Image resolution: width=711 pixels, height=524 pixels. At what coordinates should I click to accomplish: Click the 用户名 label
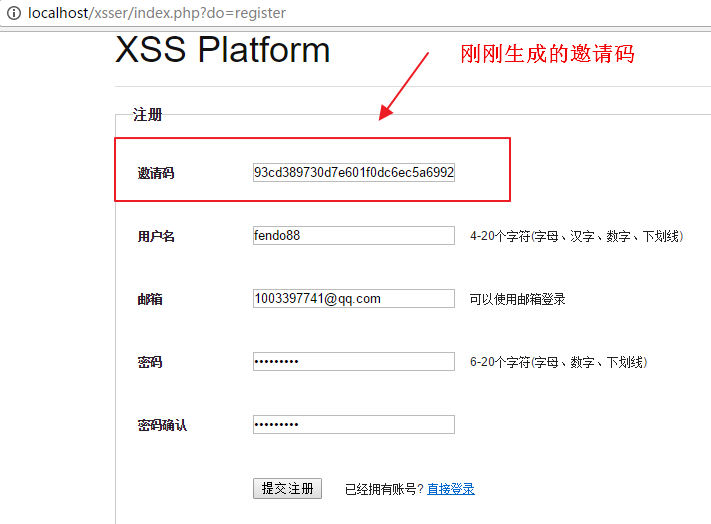(156, 236)
